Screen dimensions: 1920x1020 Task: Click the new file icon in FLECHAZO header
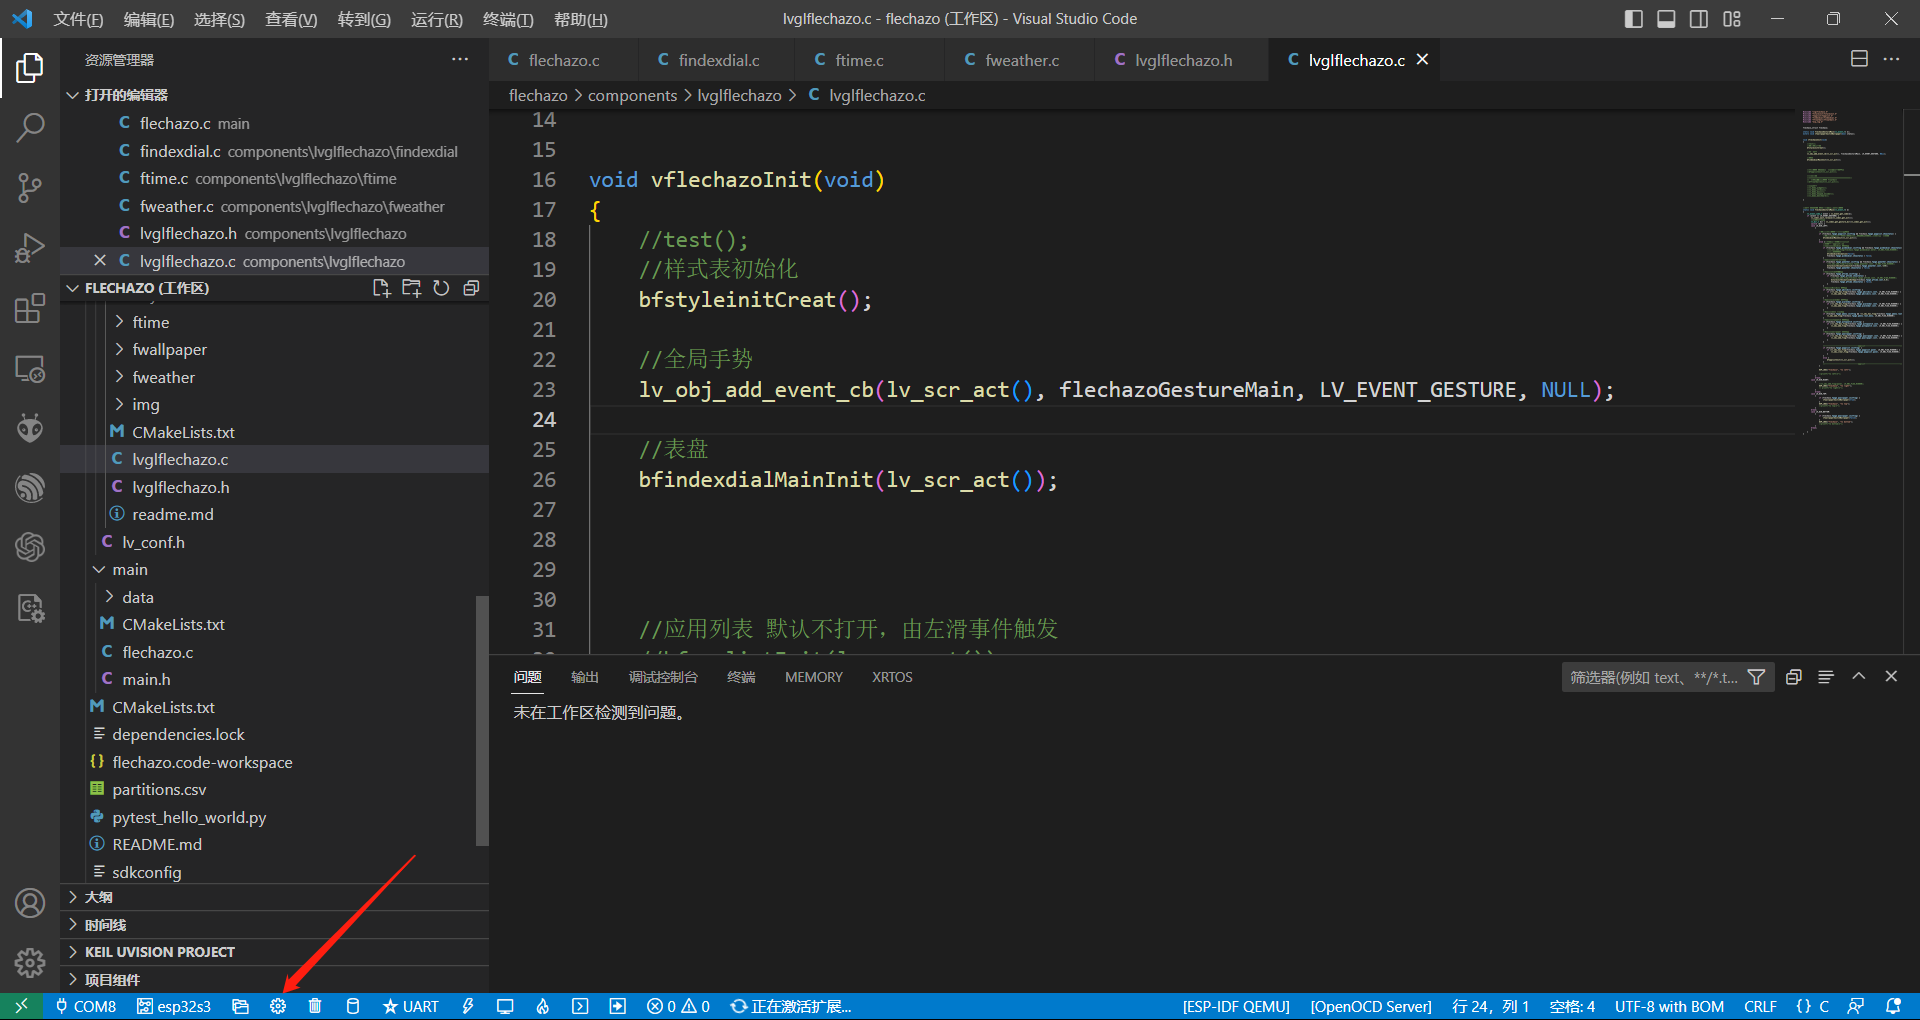point(381,288)
